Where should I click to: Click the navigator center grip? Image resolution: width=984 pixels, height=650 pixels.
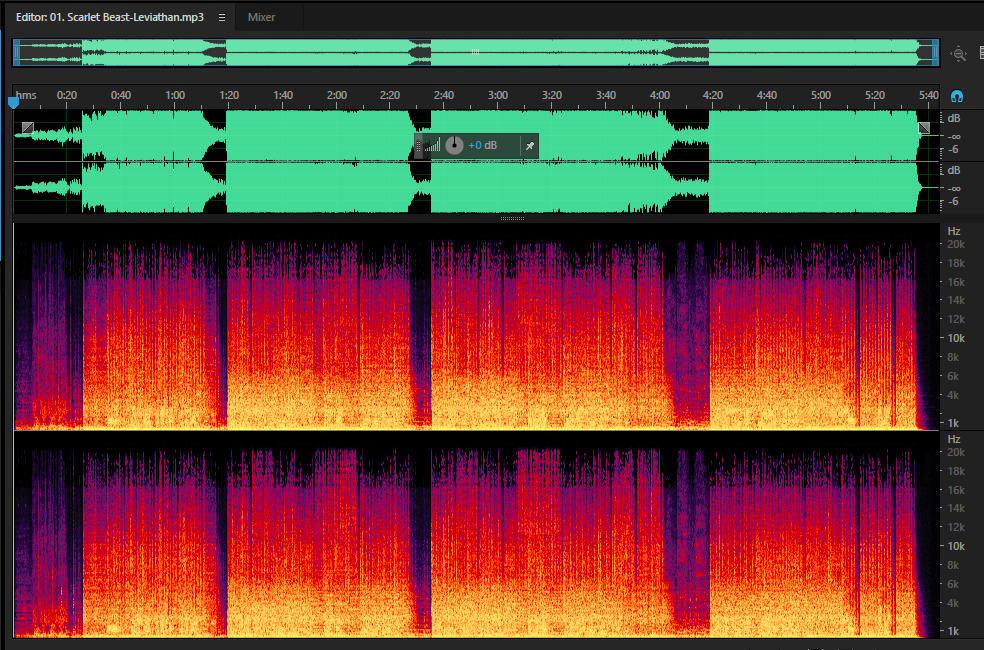(x=476, y=53)
